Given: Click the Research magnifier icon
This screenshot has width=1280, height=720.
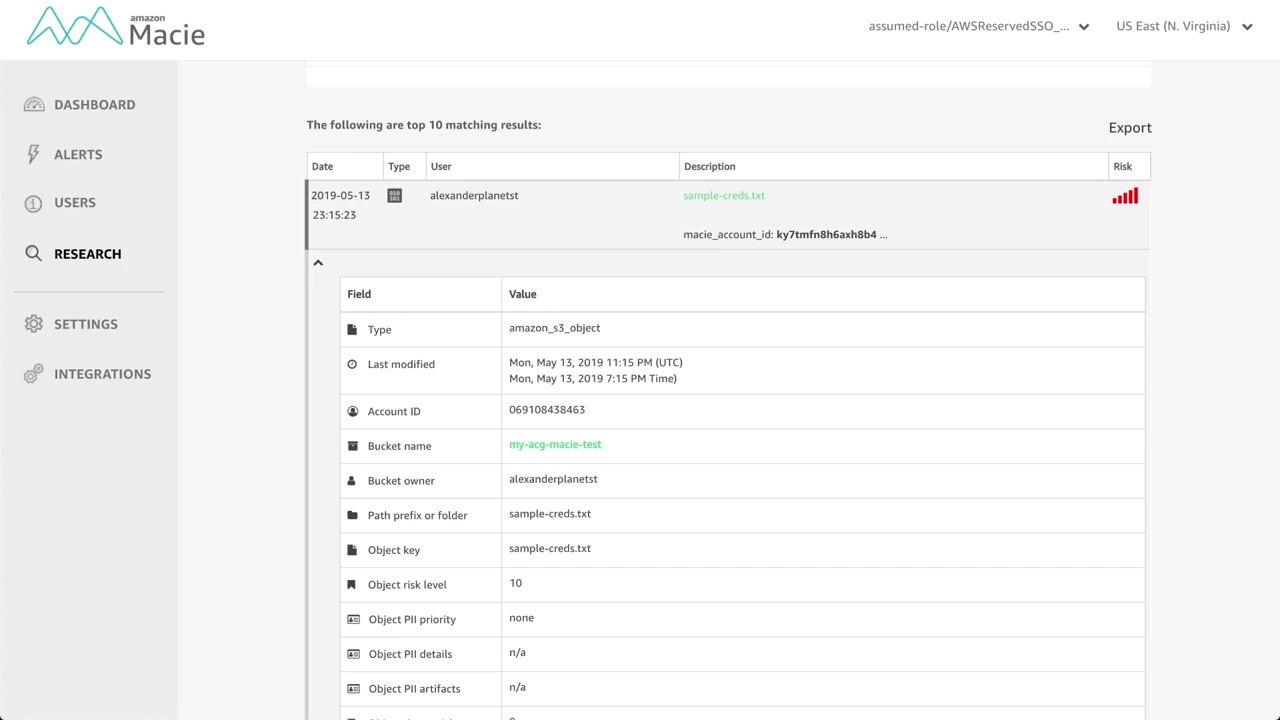Looking at the screenshot, I should click(34, 254).
